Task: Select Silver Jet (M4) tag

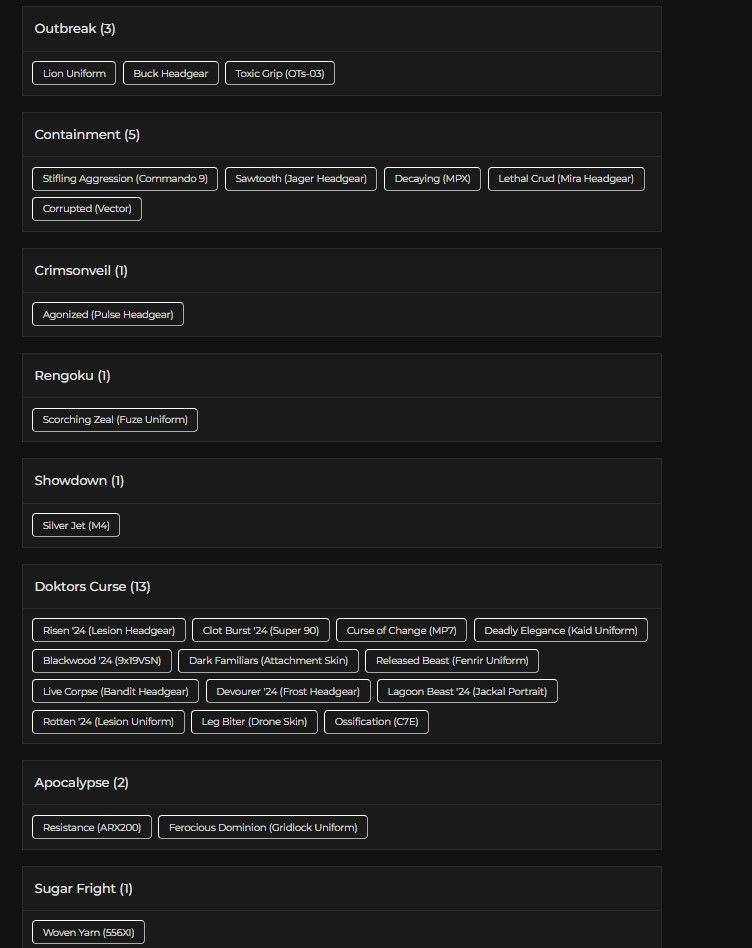Action: point(76,525)
